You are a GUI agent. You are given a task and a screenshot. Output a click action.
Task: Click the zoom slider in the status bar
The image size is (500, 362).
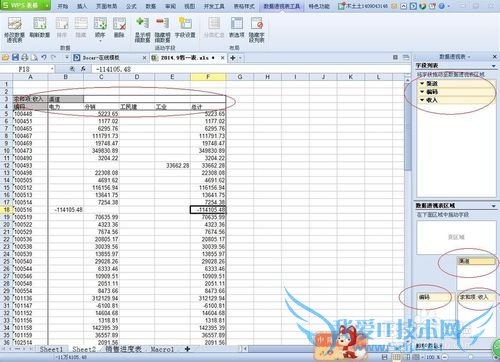pyautogui.click(x=470, y=357)
